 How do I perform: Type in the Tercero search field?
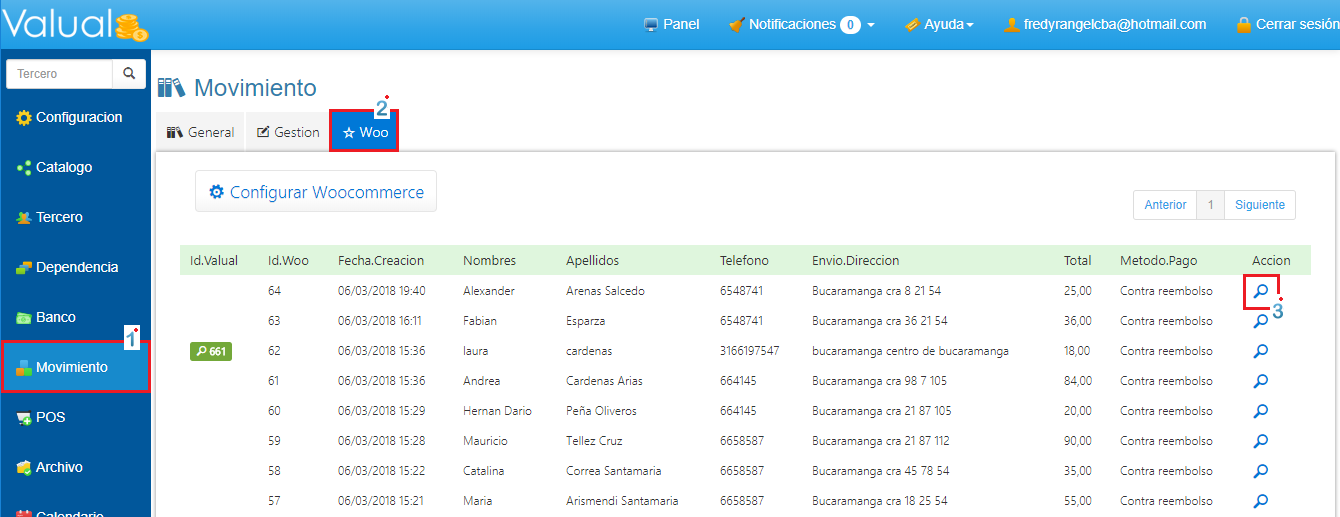(x=59, y=74)
